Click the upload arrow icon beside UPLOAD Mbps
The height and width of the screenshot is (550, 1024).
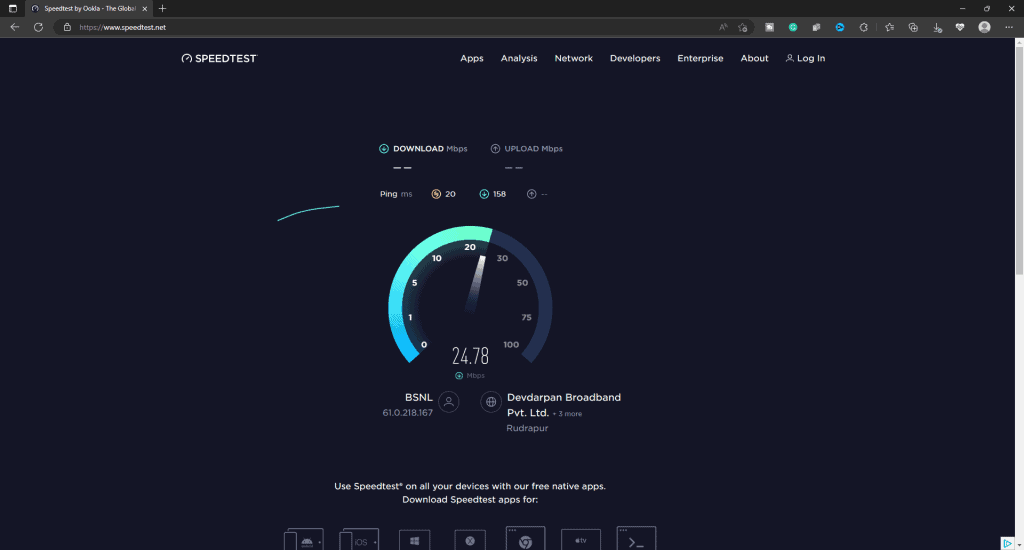[495, 148]
